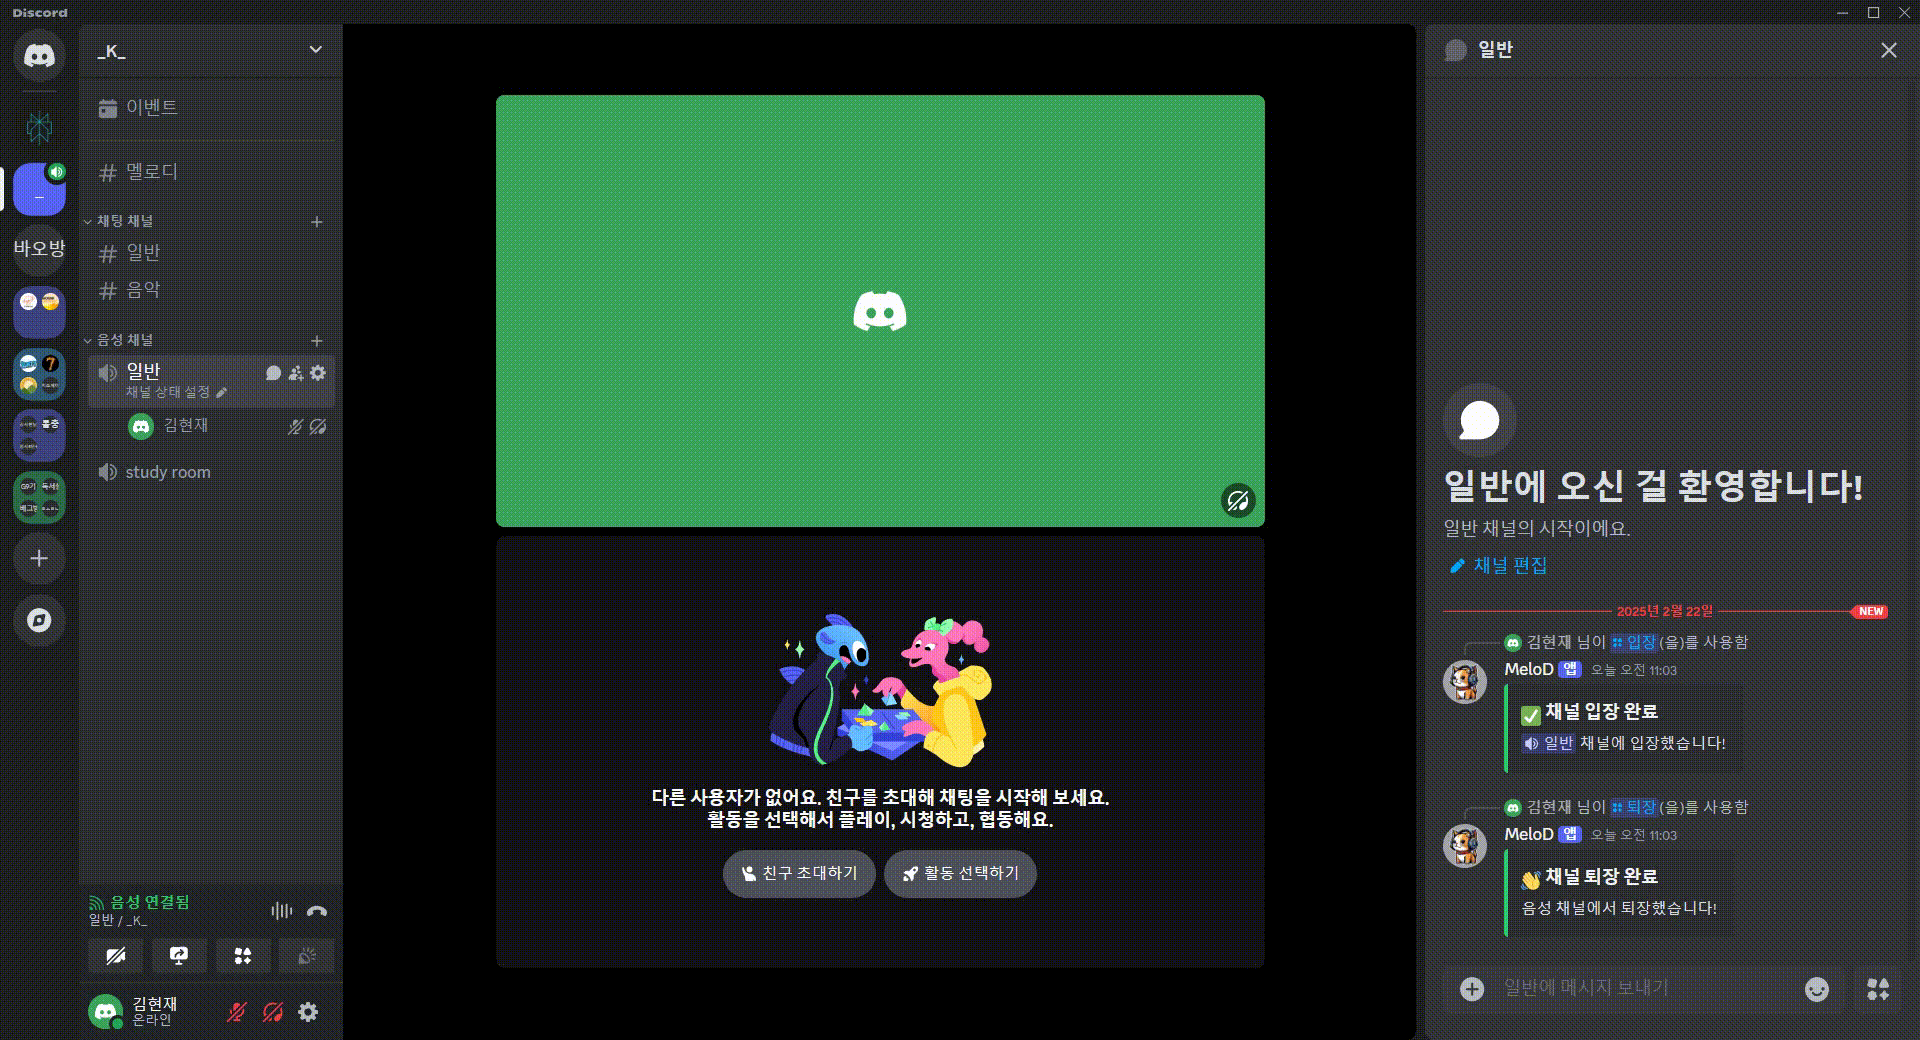Open the folder with two round server icons
Screen dimensions: 1920x1040
point(39,312)
